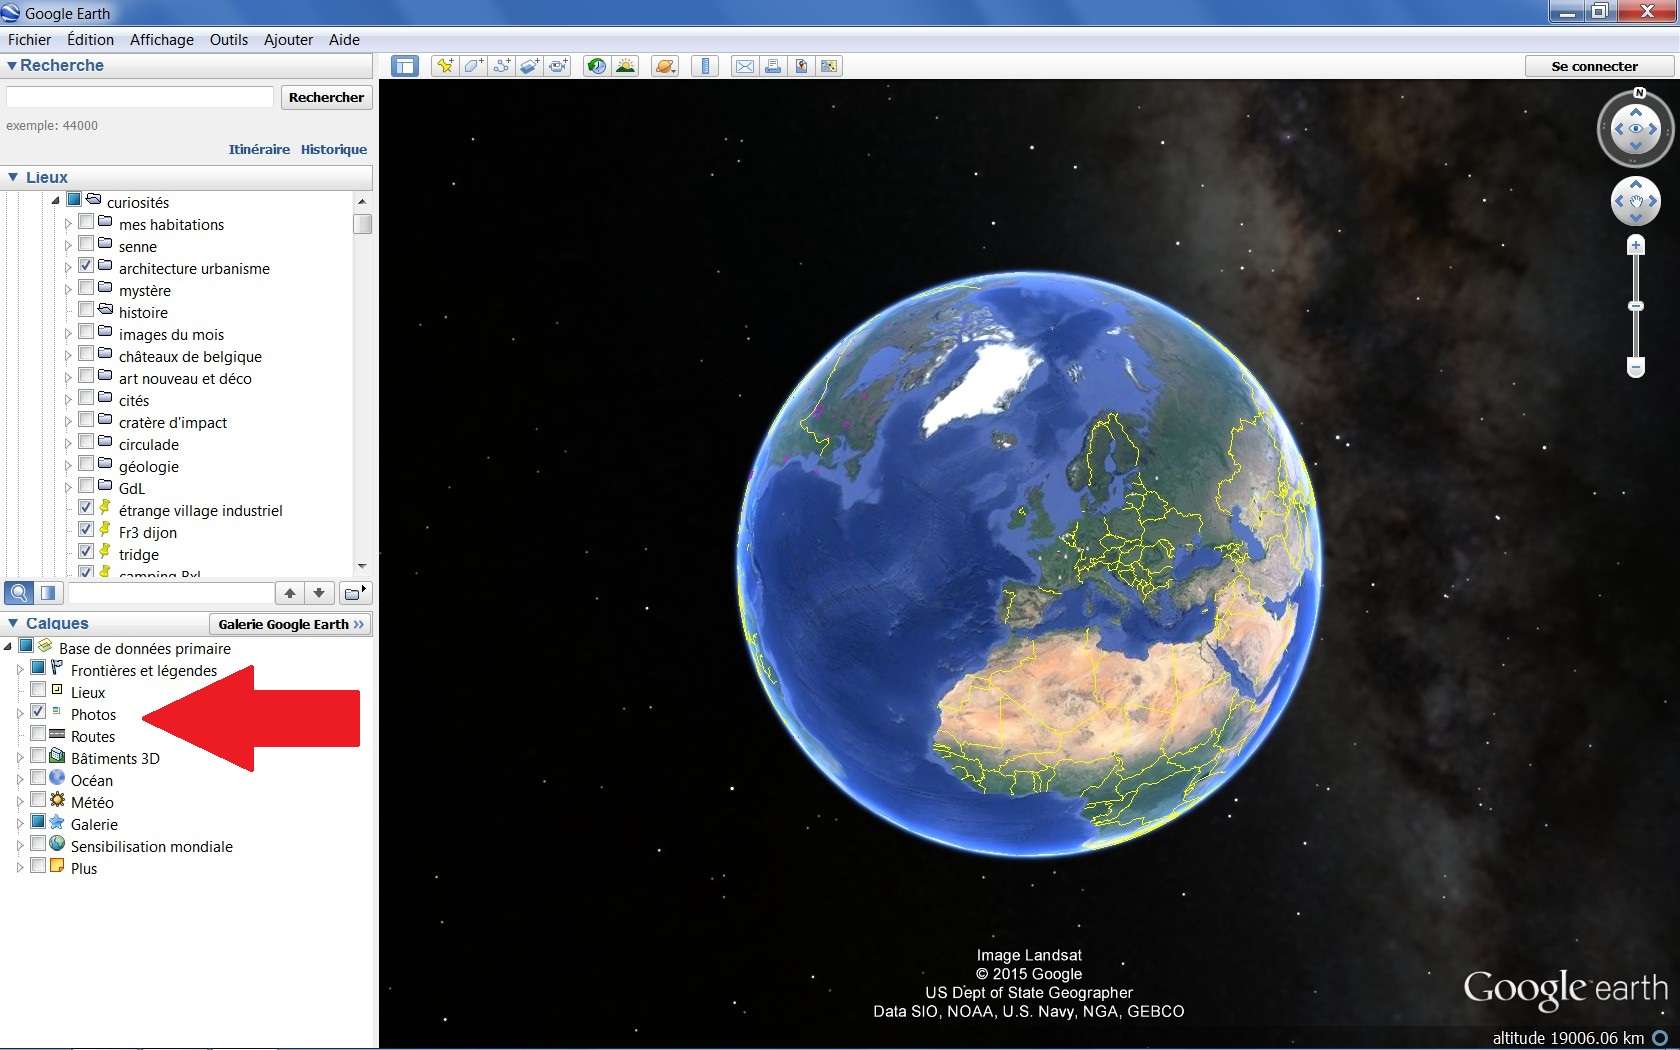The image size is (1680, 1050).
Task: Toggle the Océan layer checkbox
Action: click(x=38, y=778)
